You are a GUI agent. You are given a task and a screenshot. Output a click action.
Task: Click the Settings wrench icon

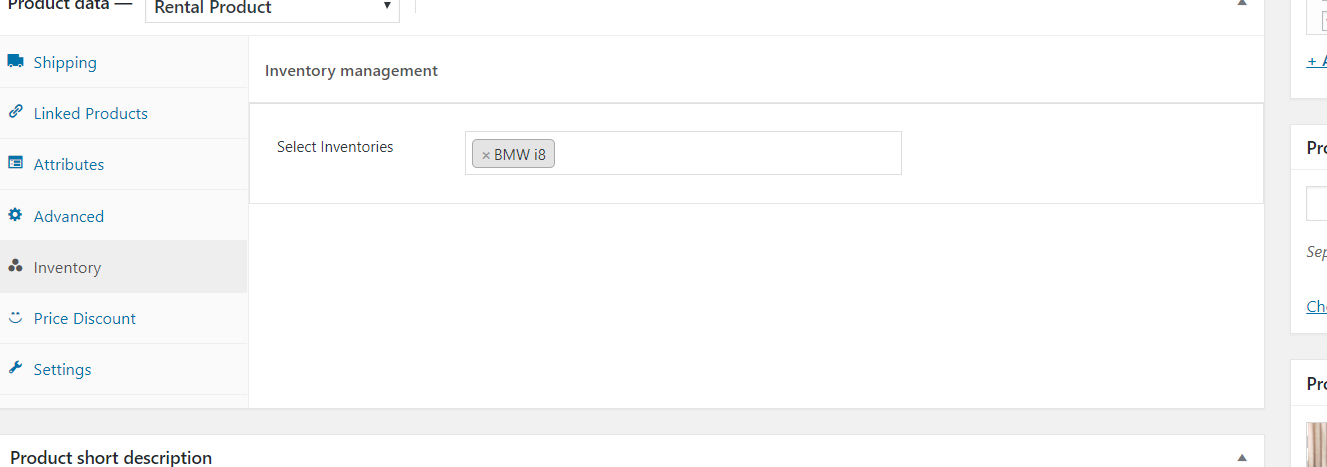tap(15, 368)
